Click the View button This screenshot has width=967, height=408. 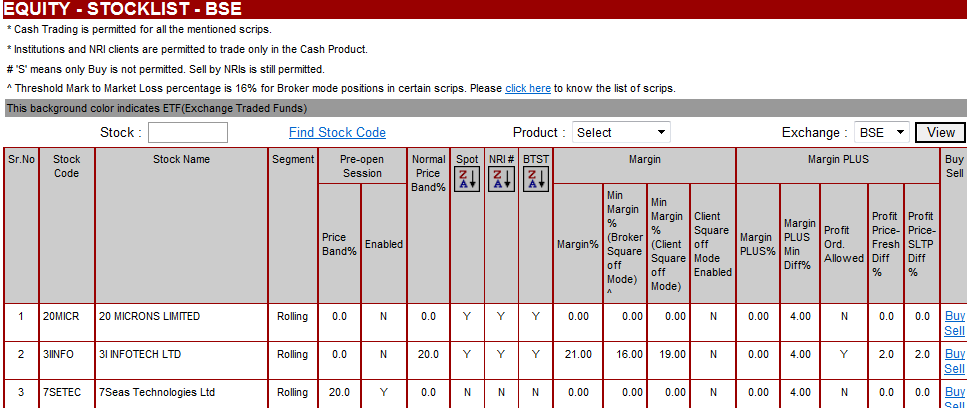[x=940, y=133]
